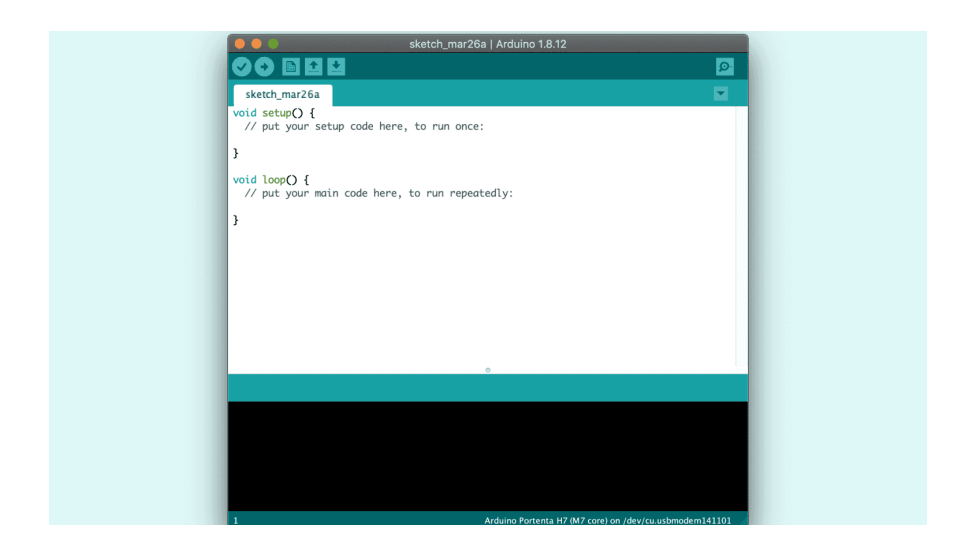The height and width of the screenshot is (553, 969).
Task: Maximize the window using the green button
Action: (273, 44)
